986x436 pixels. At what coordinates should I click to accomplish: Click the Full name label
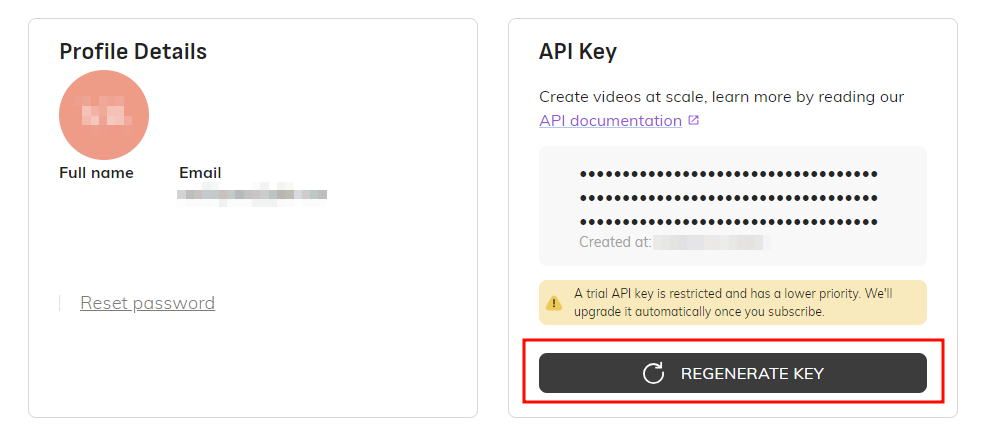point(96,173)
